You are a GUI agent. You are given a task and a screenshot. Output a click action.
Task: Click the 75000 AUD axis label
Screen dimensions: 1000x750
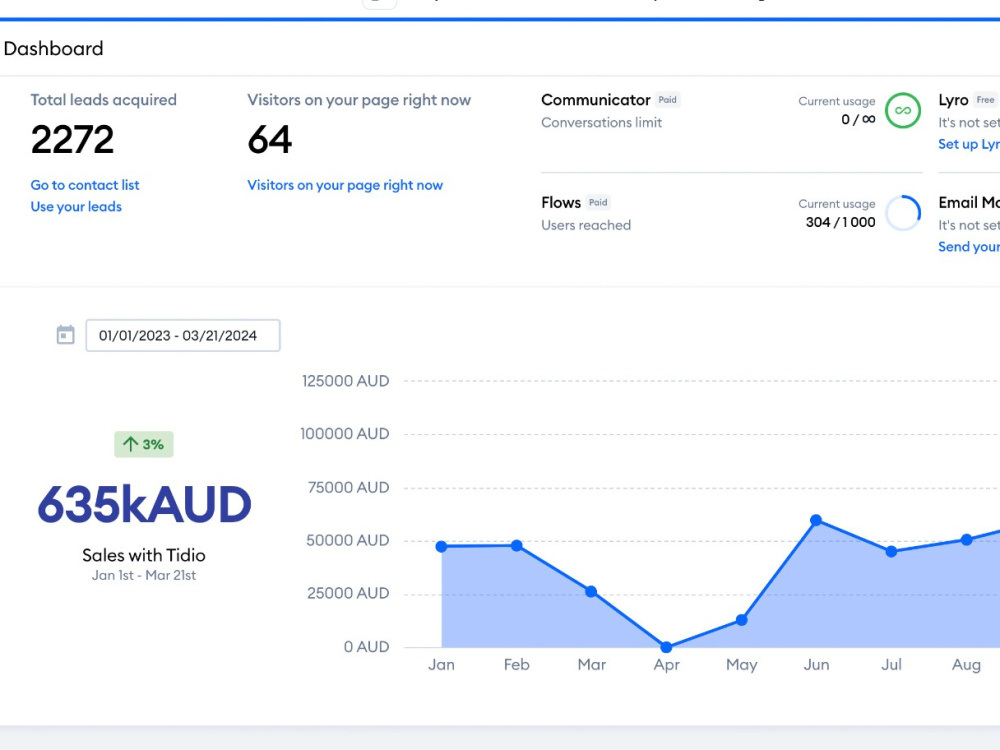tap(348, 488)
